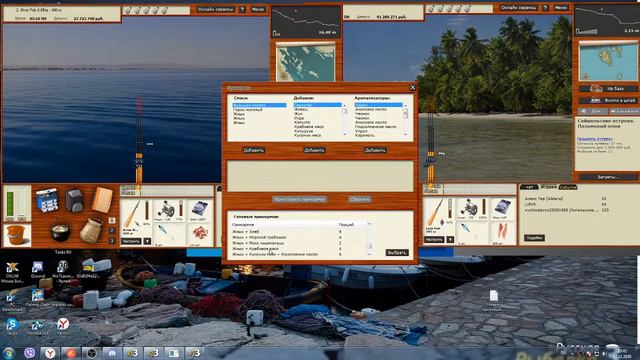640x360 pixels.
Task: Open Онлайн сервисы in the left game
Action: click(216, 9)
